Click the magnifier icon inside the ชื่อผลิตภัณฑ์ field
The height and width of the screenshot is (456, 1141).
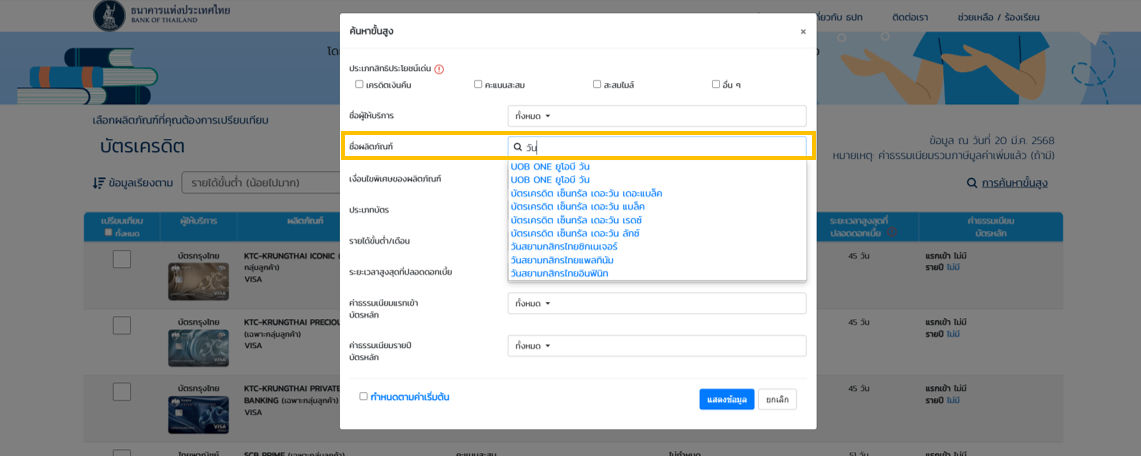(518, 147)
